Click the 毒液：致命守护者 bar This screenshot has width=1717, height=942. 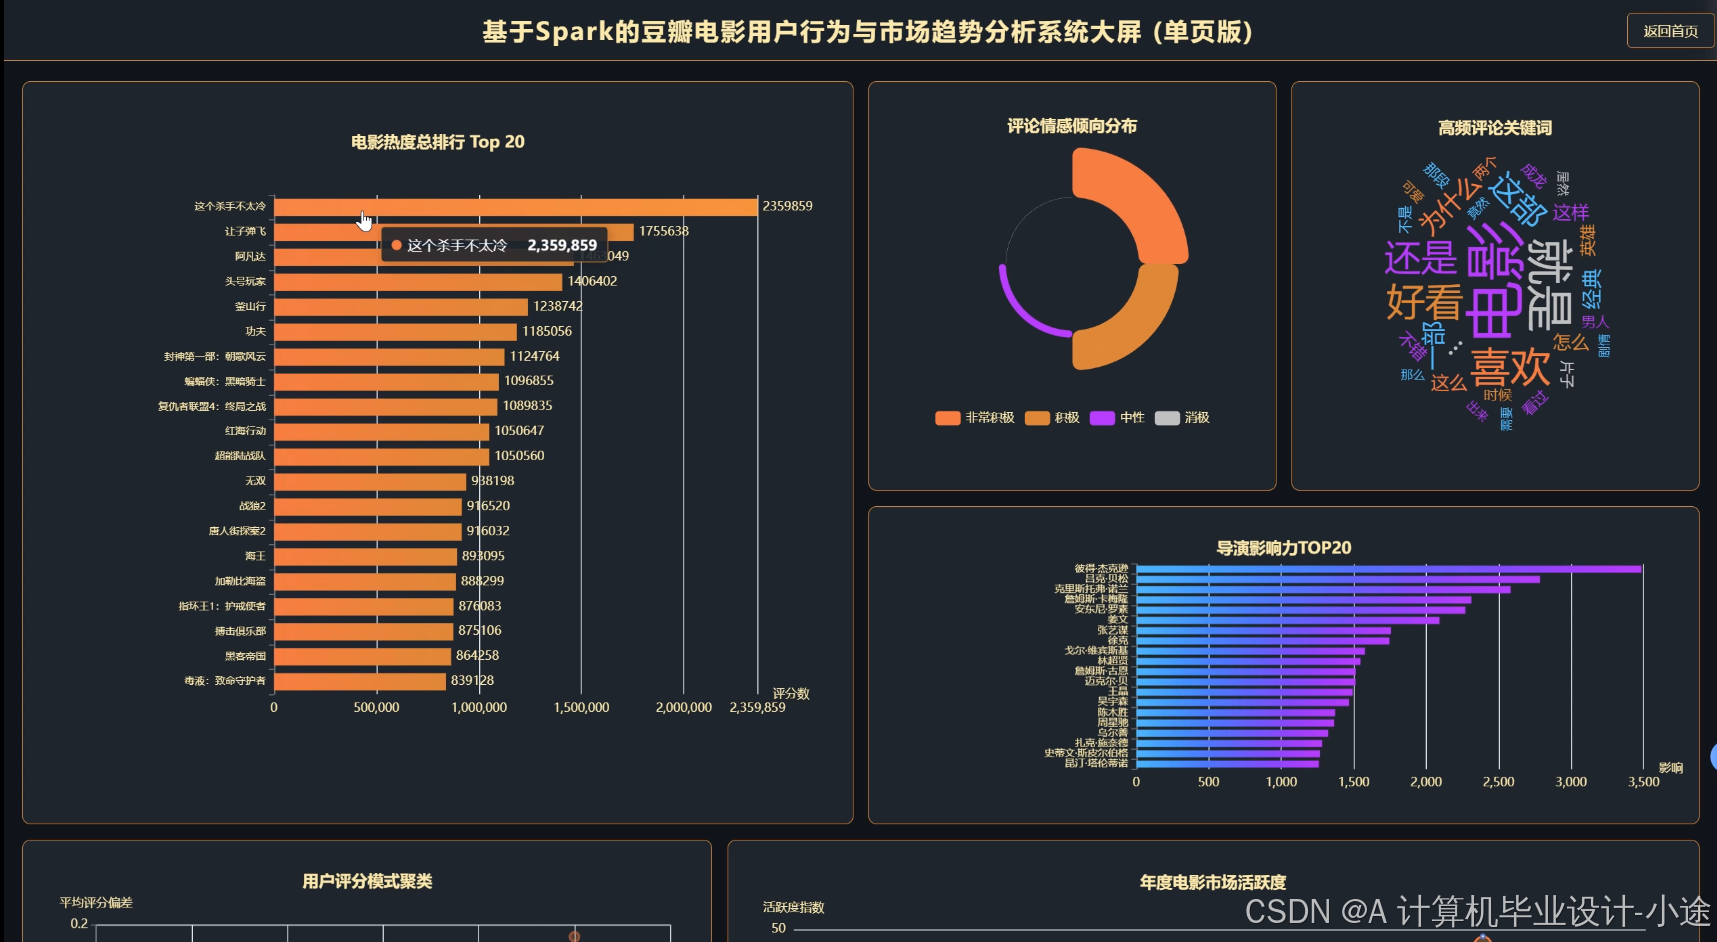(360, 682)
